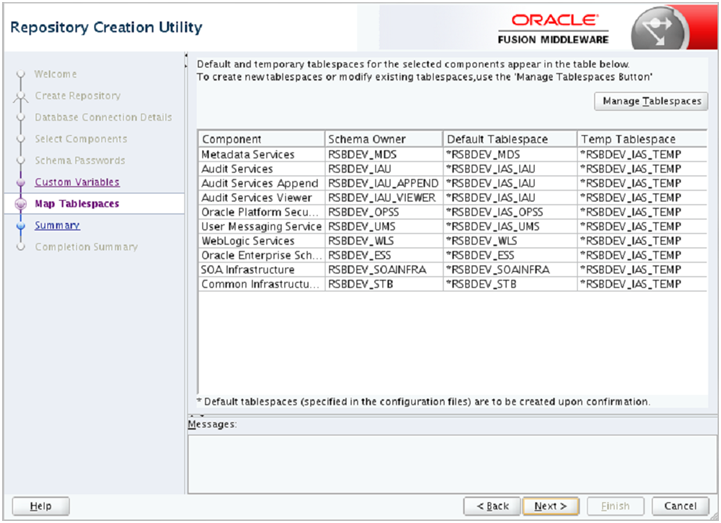The width and height of the screenshot is (721, 523).
Task: Click the Custom Variables step bullet icon
Action: click(21, 183)
